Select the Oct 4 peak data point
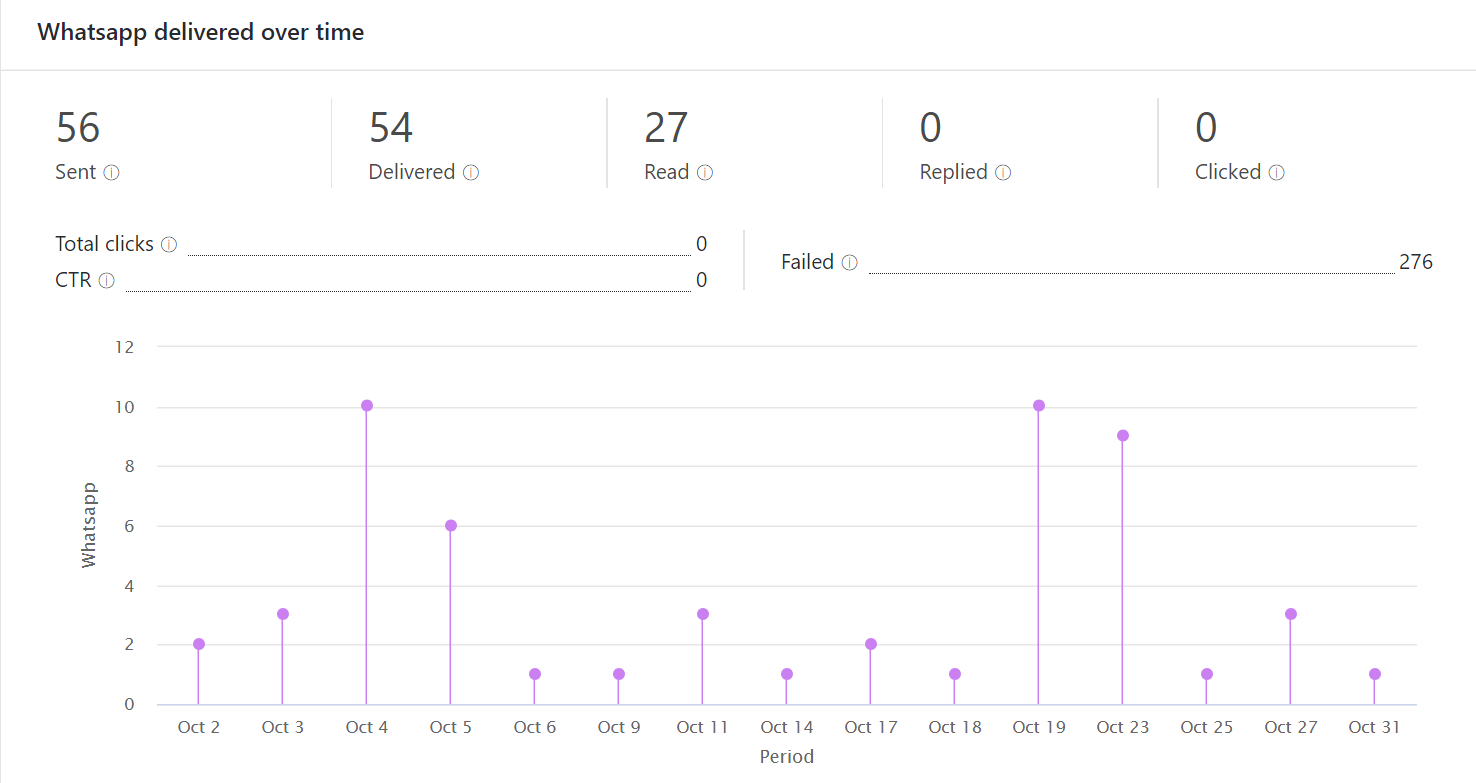Image resolution: width=1476 pixels, height=783 pixels. click(367, 405)
